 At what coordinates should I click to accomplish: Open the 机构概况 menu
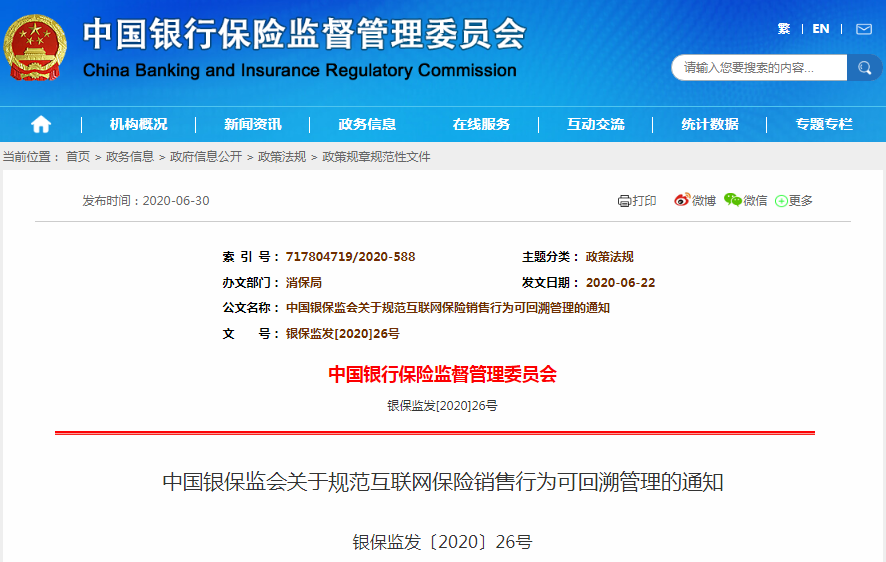tap(138, 124)
